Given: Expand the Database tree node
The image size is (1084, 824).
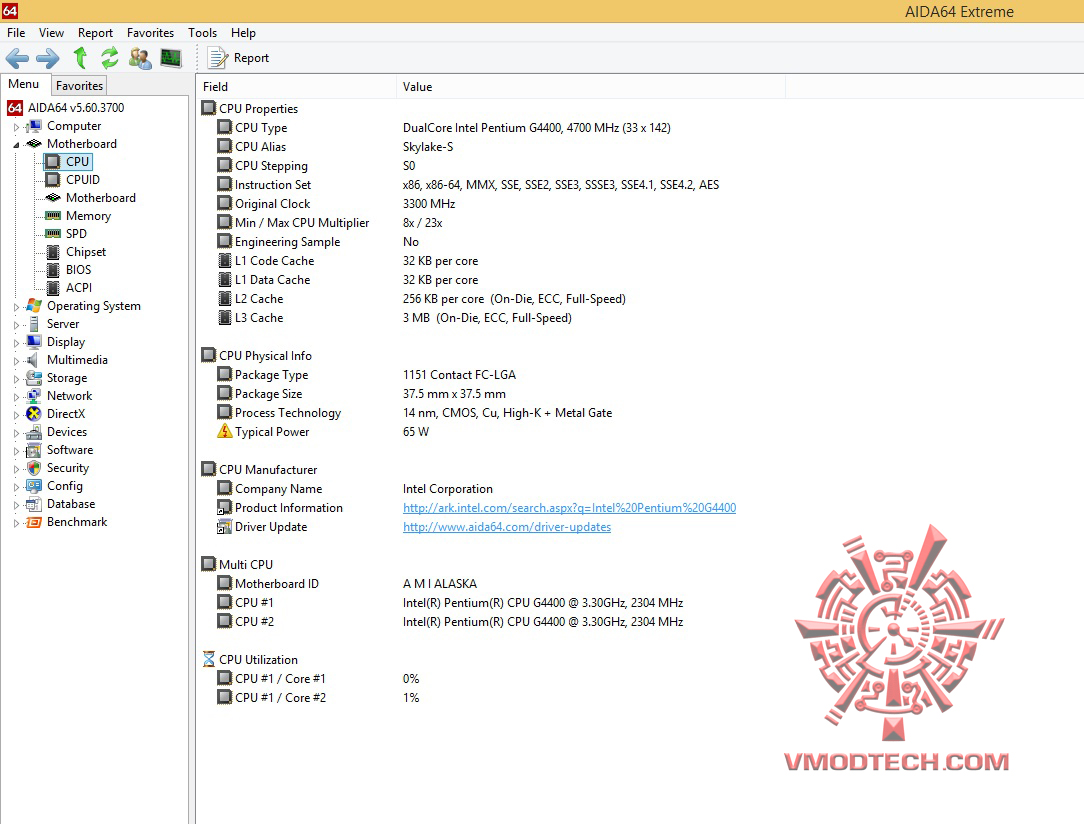Looking at the screenshot, I should coord(16,504).
